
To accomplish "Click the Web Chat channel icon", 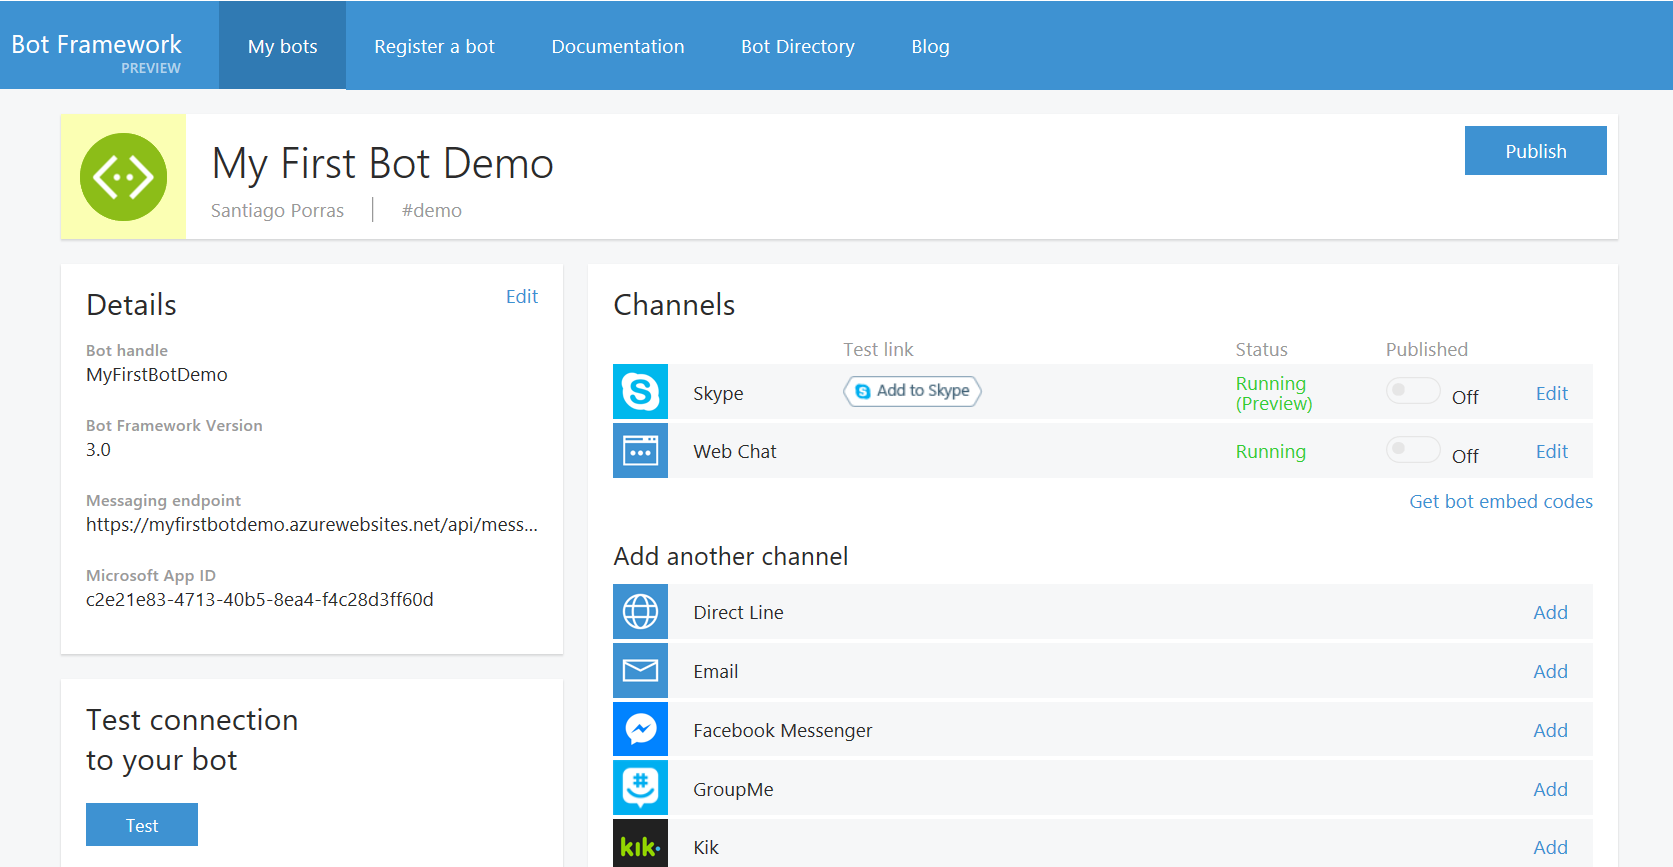I will (x=640, y=451).
